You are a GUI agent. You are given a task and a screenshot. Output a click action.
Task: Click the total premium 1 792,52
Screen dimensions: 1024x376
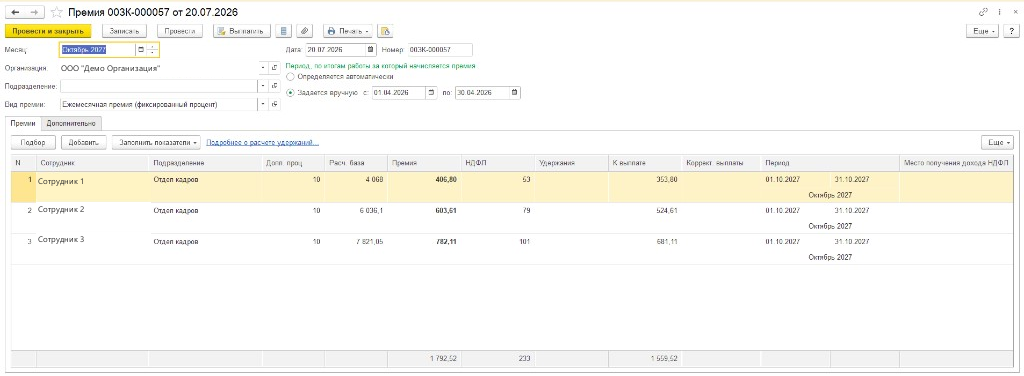(443, 358)
